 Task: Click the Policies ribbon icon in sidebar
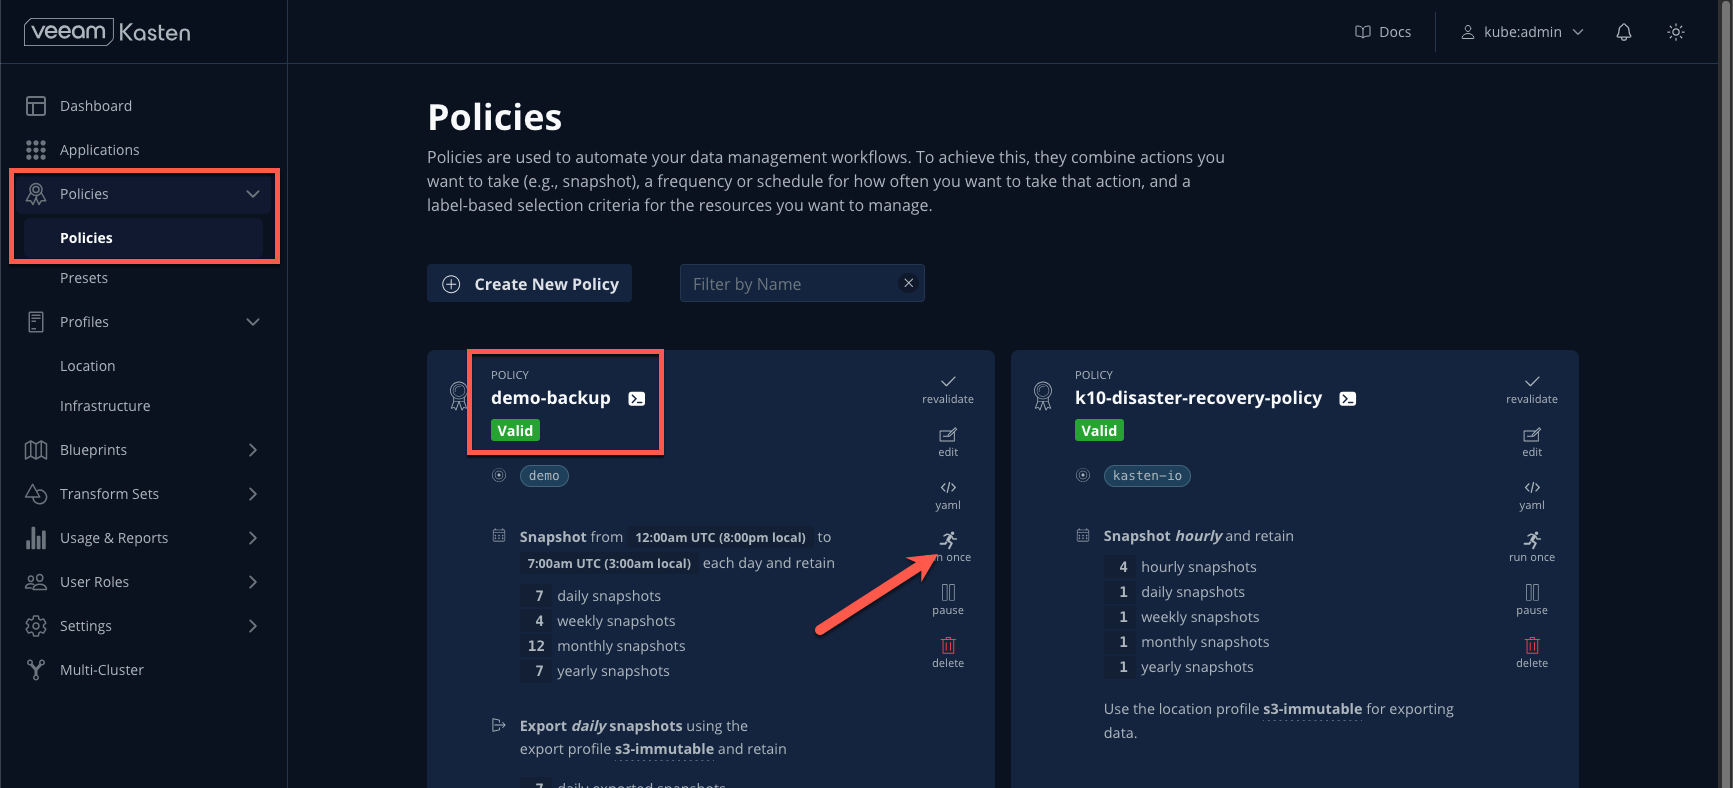[x=36, y=194]
